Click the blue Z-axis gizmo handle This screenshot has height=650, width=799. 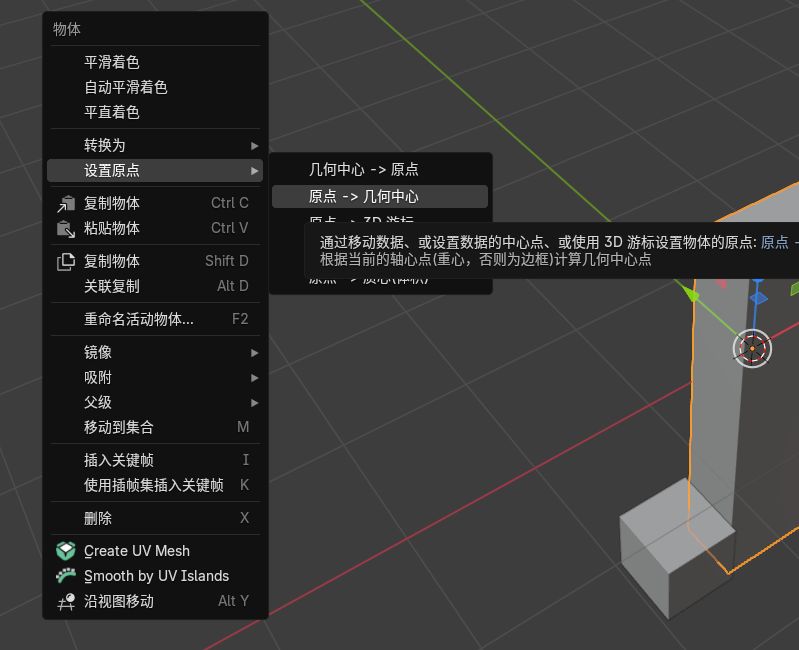pyautogui.click(x=758, y=299)
